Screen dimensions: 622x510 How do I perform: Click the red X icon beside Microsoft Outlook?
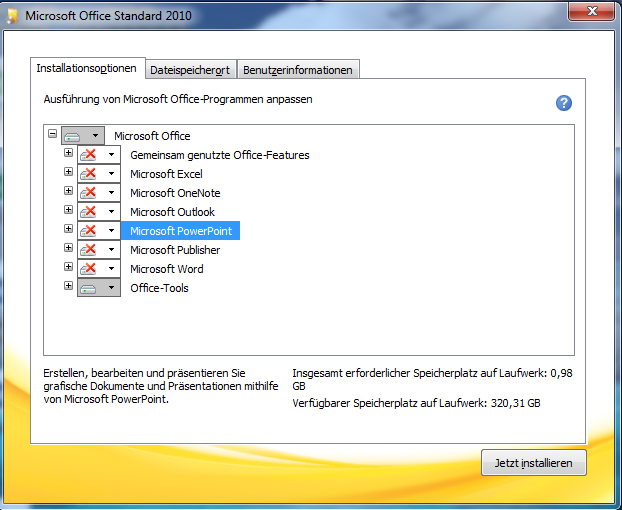(x=90, y=212)
